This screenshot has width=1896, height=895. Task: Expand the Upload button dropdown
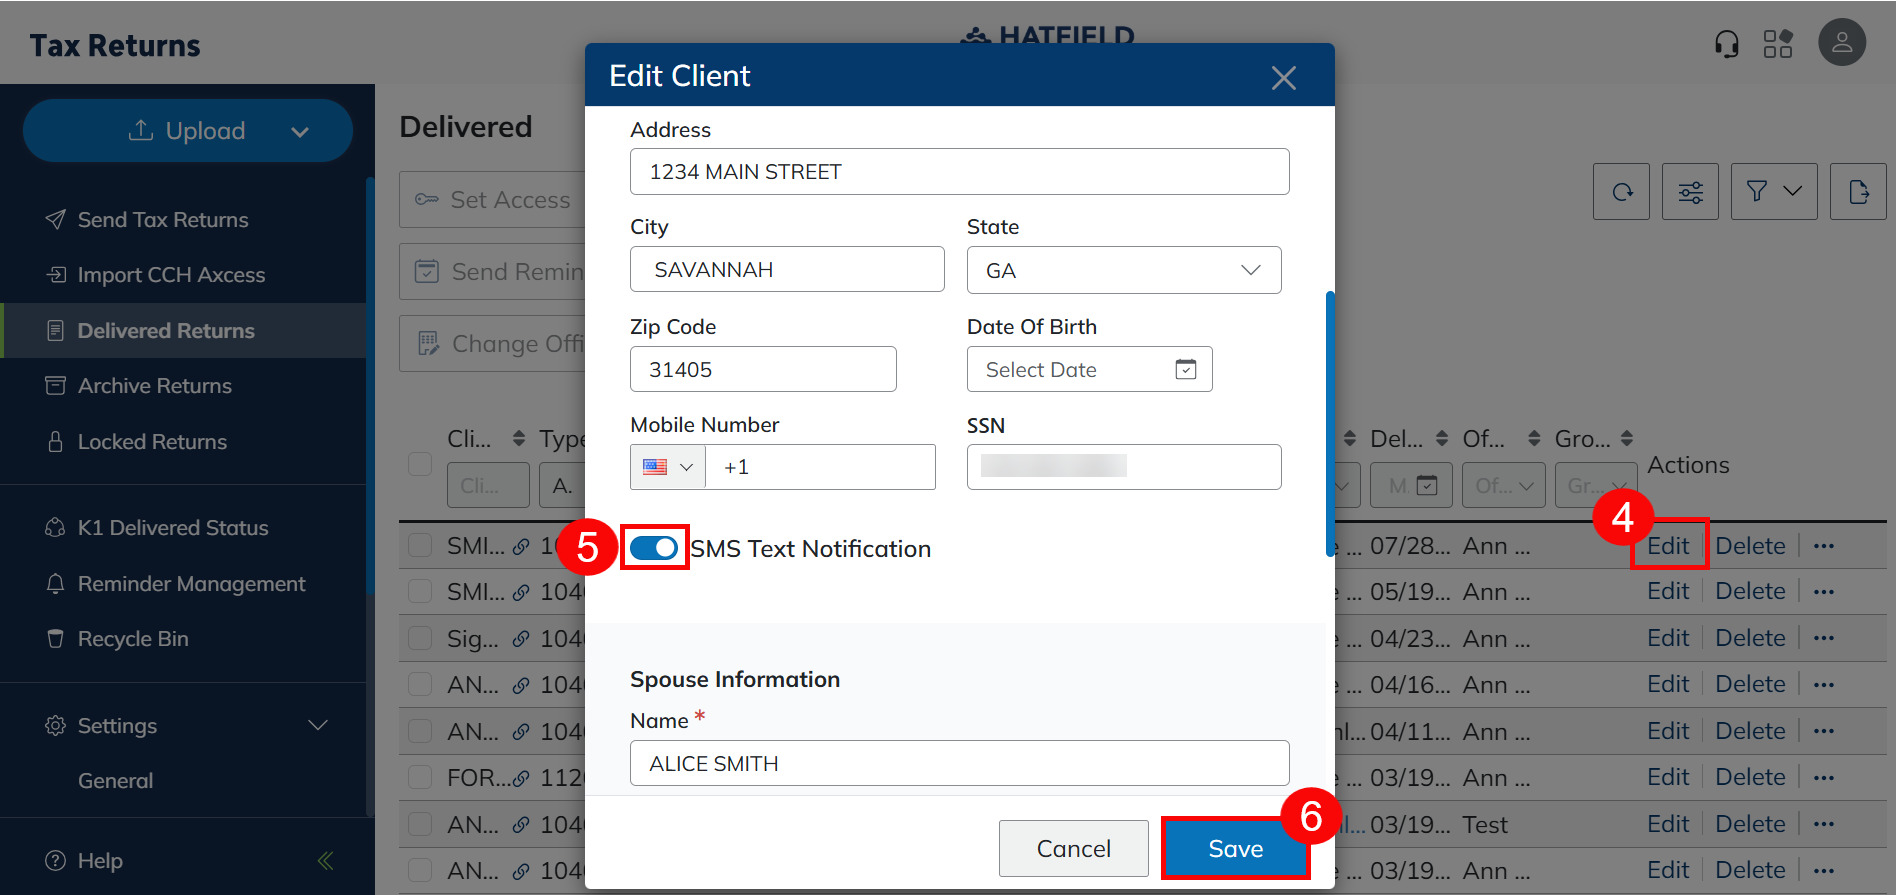[x=299, y=132]
